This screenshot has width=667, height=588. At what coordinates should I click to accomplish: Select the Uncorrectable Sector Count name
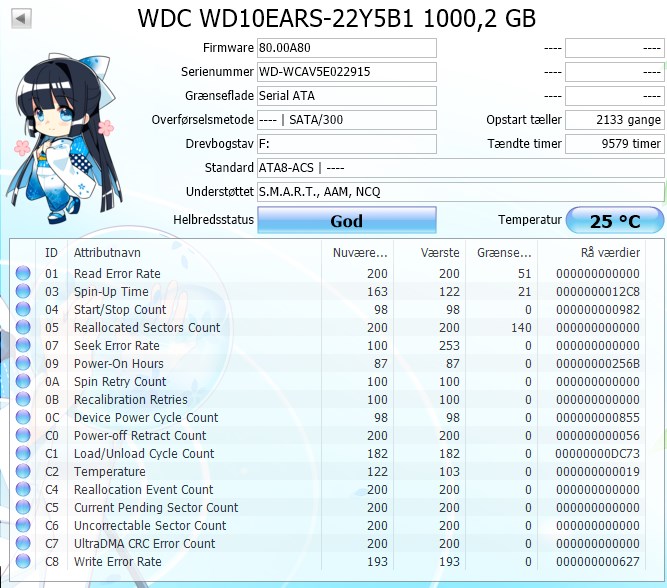coord(150,525)
